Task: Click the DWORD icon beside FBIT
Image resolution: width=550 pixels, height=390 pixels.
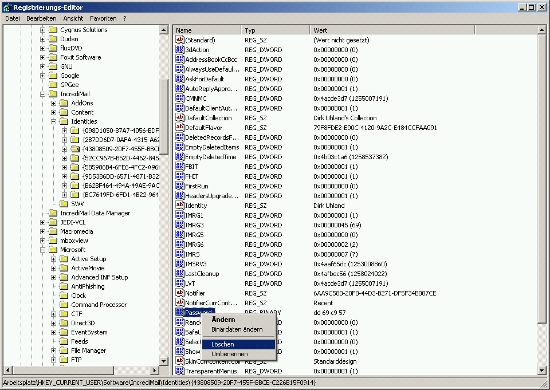Action: pos(180,167)
